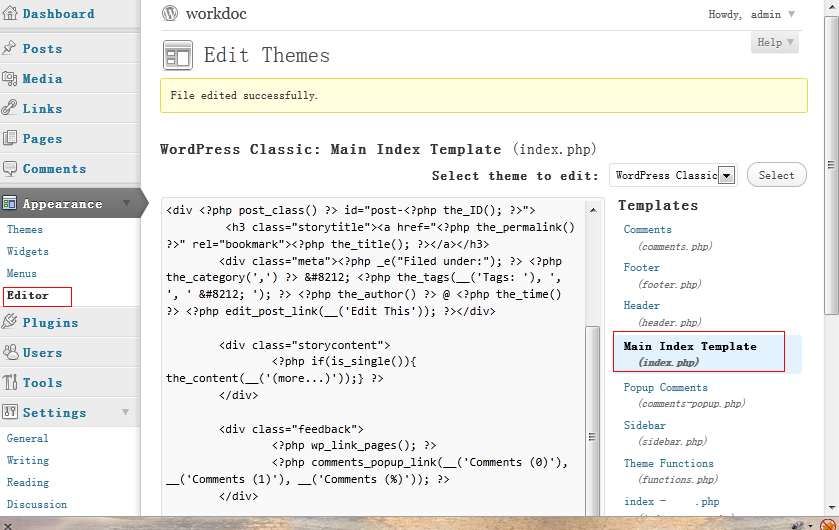839x530 pixels.
Task: Open the Widgets submenu item
Action: [28, 251]
